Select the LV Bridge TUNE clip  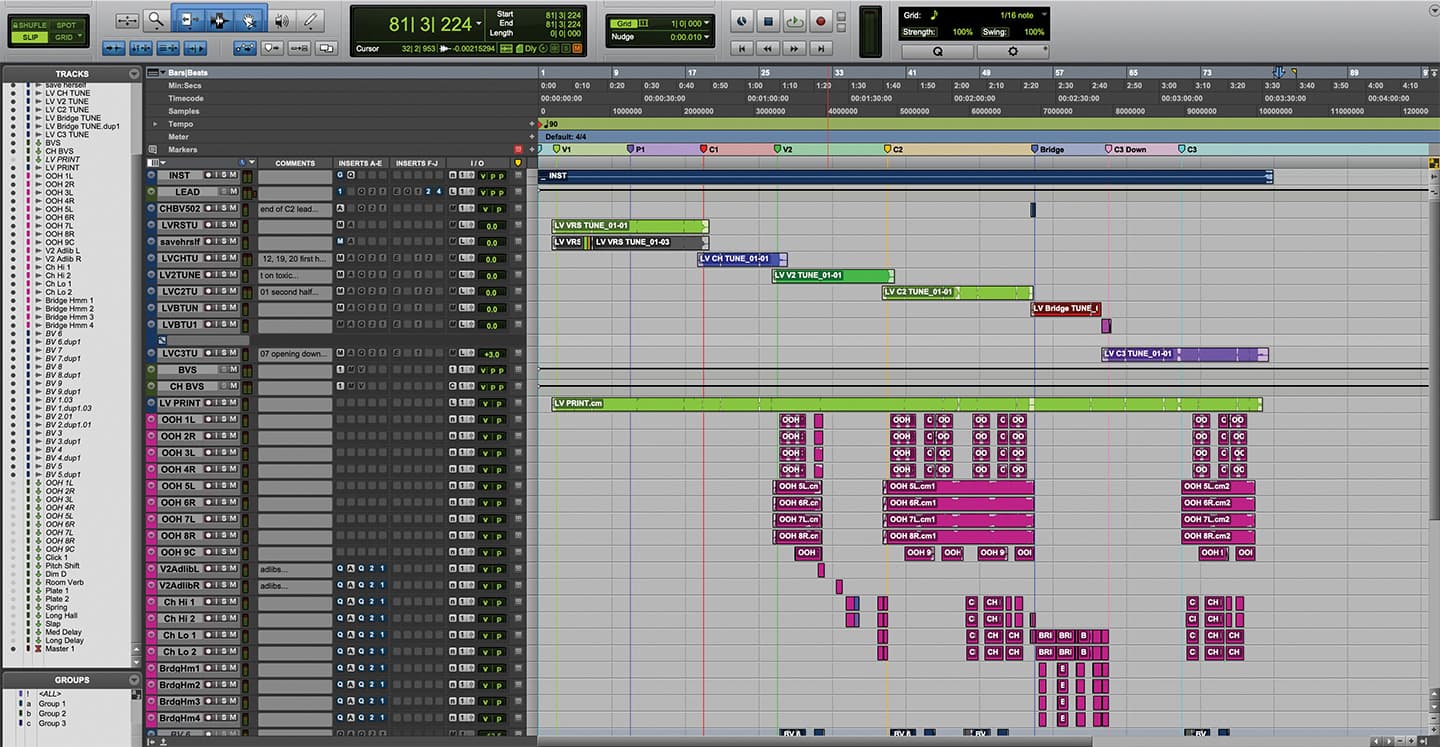(x=1066, y=309)
